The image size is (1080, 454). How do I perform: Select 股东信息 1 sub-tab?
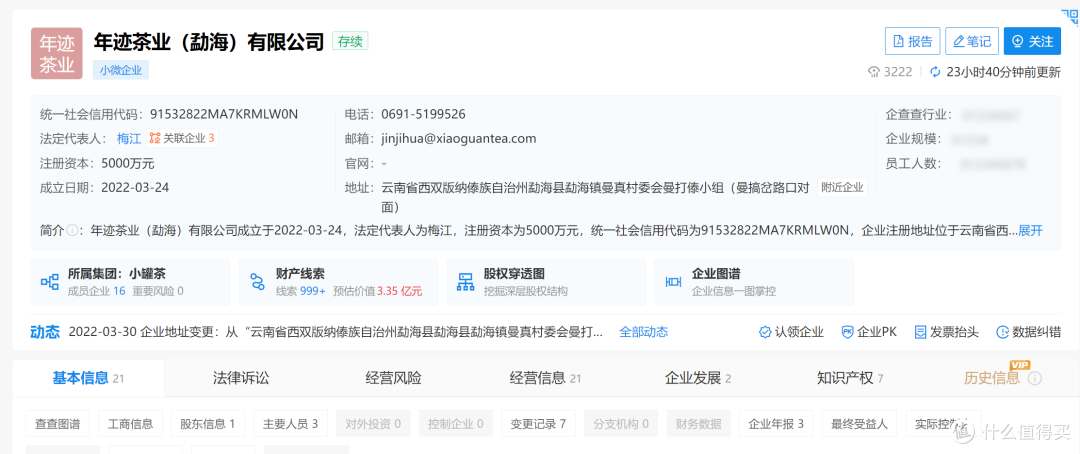pyautogui.click(x=208, y=424)
